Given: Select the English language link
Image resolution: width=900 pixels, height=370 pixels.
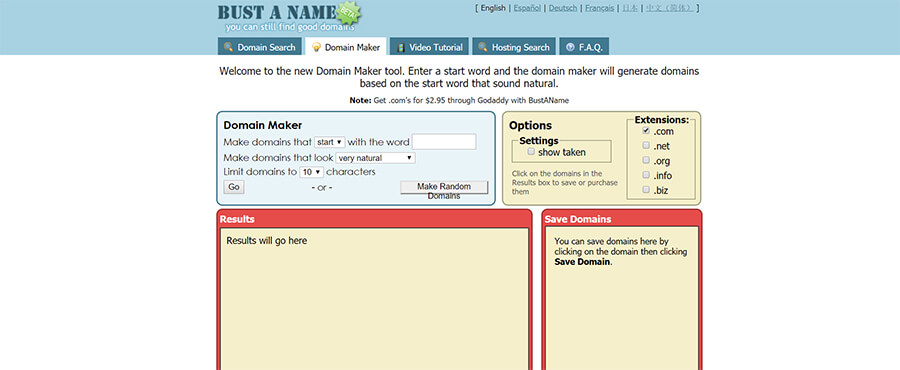Looking at the screenshot, I should (x=493, y=8).
